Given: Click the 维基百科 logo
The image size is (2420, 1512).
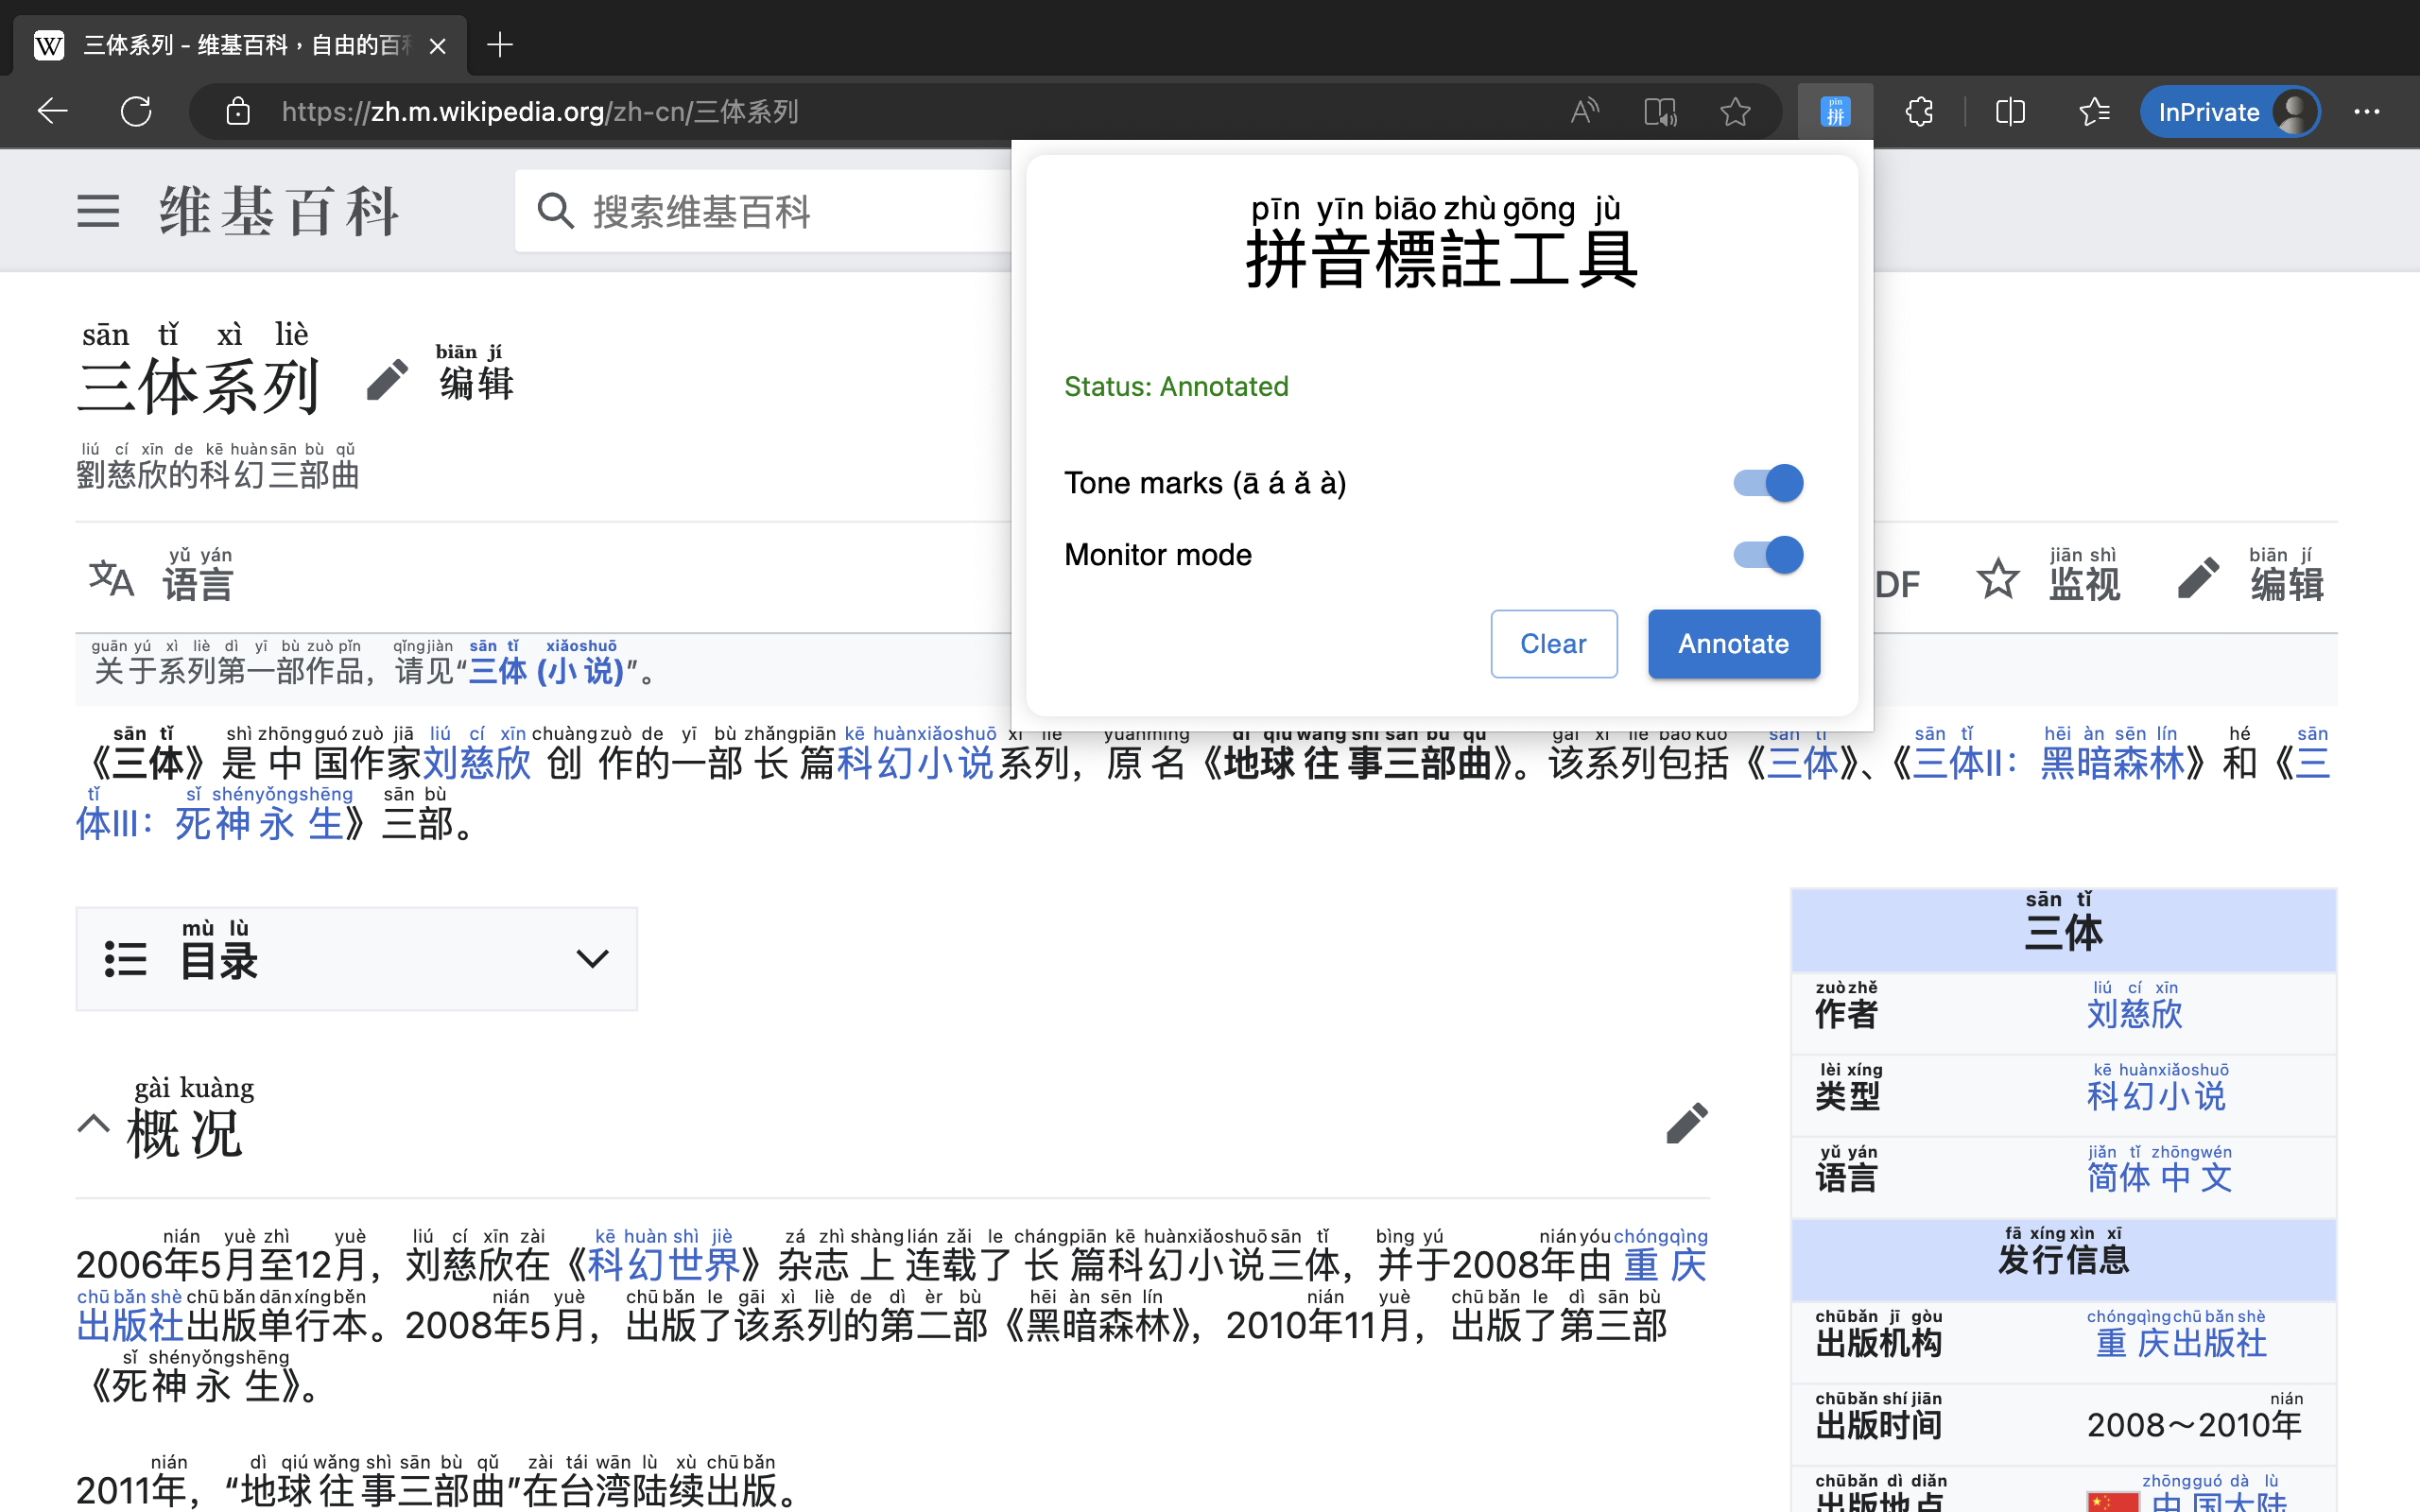Looking at the screenshot, I should pyautogui.click(x=279, y=211).
